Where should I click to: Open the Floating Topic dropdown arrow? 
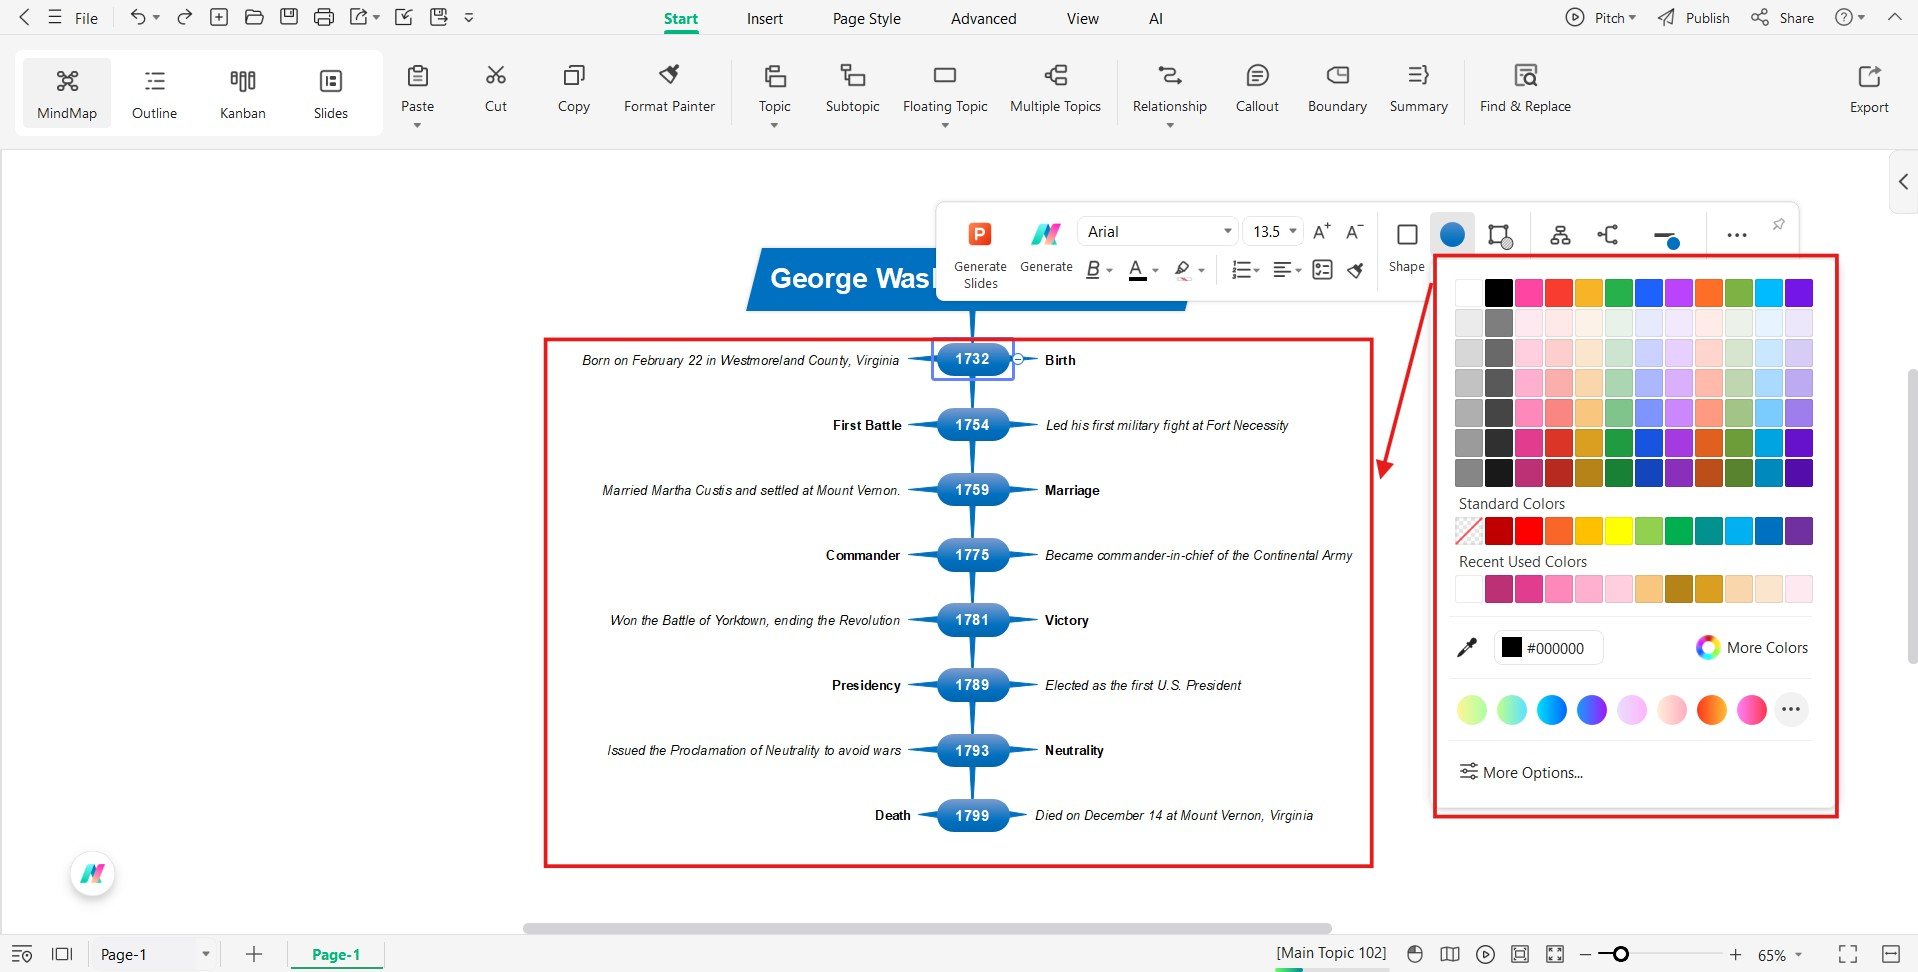pos(945,125)
